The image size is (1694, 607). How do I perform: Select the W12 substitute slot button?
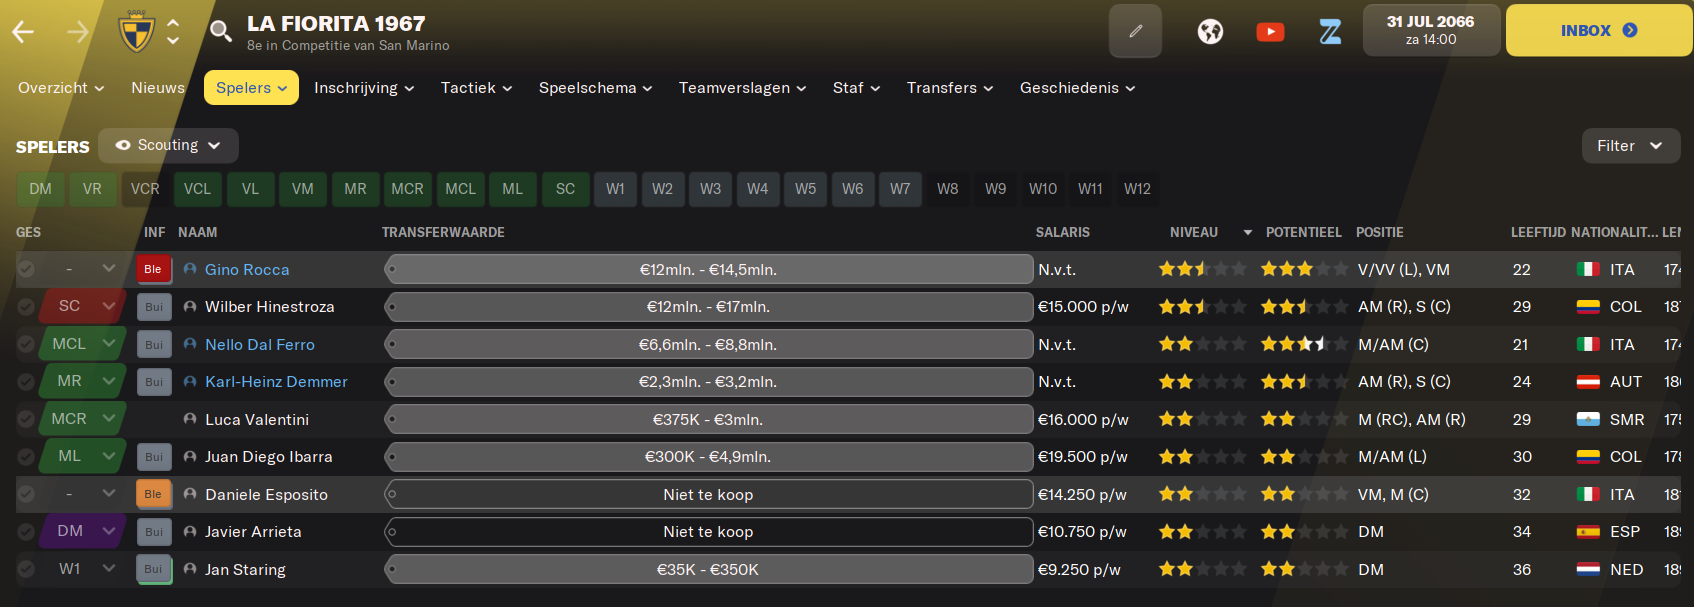[1137, 189]
